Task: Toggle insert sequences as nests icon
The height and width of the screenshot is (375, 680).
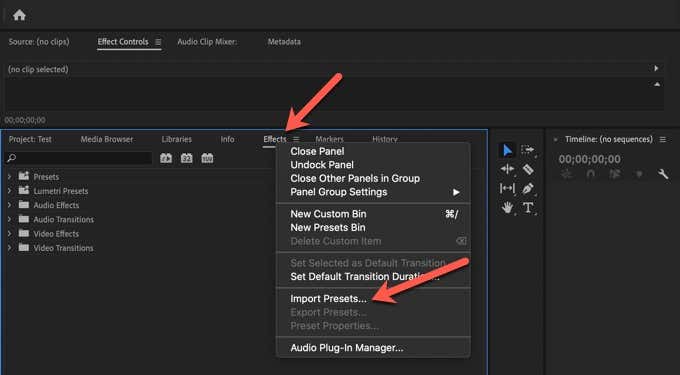Action: (x=566, y=174)
